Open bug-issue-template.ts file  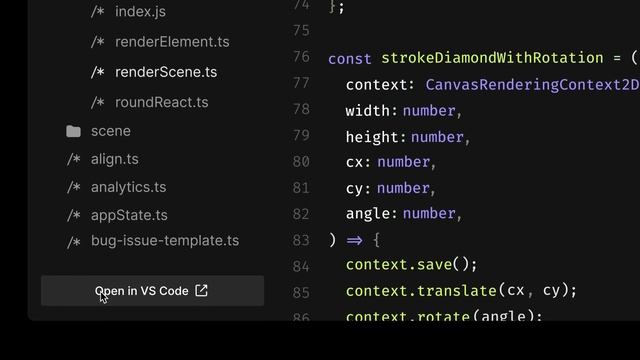tap(165, 240)
